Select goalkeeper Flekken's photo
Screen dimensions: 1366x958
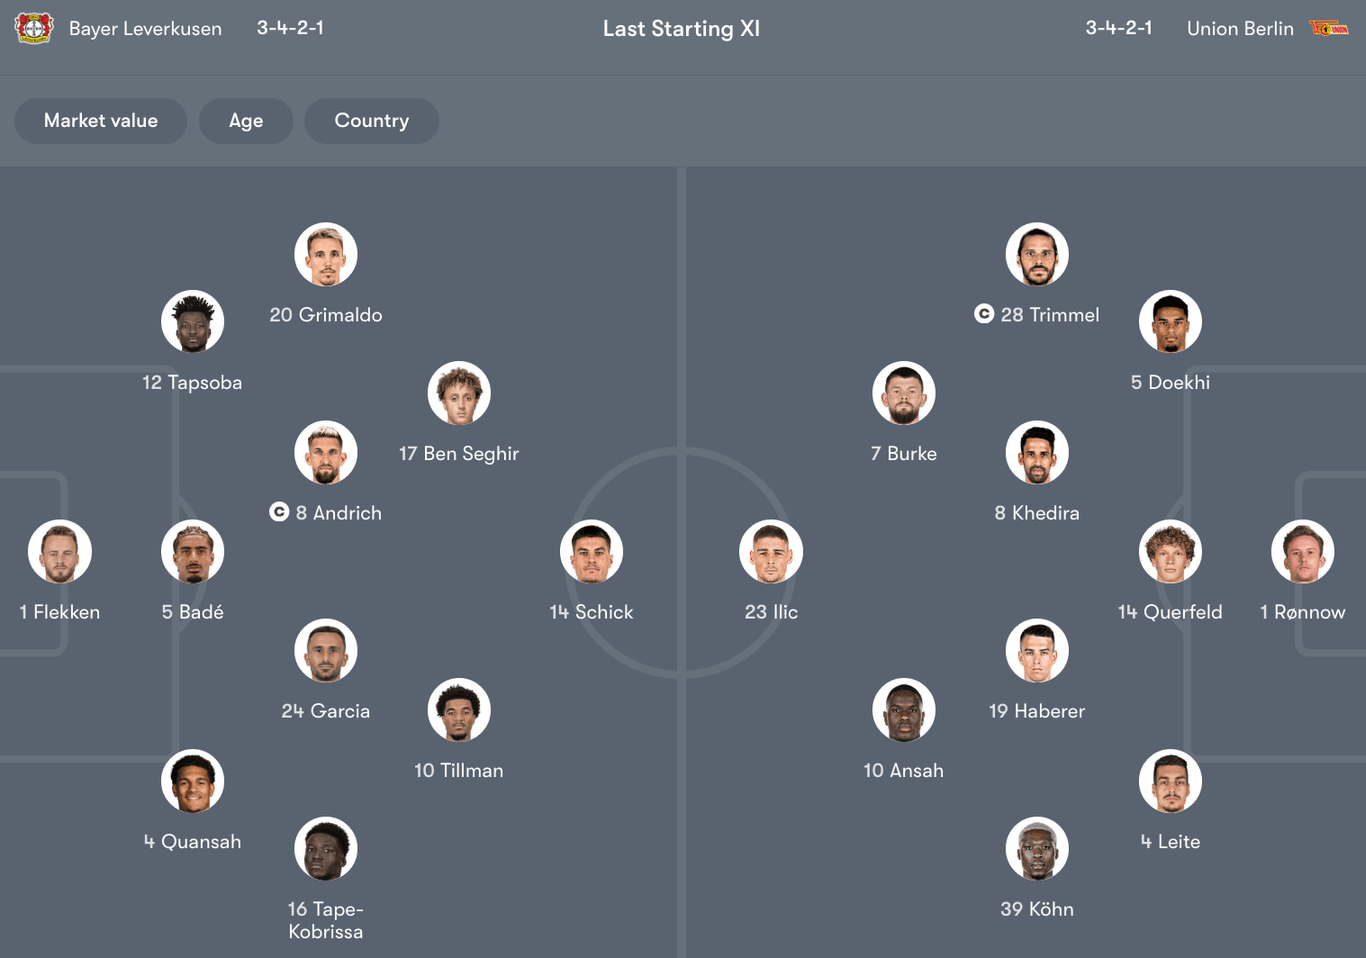point(60,552)
